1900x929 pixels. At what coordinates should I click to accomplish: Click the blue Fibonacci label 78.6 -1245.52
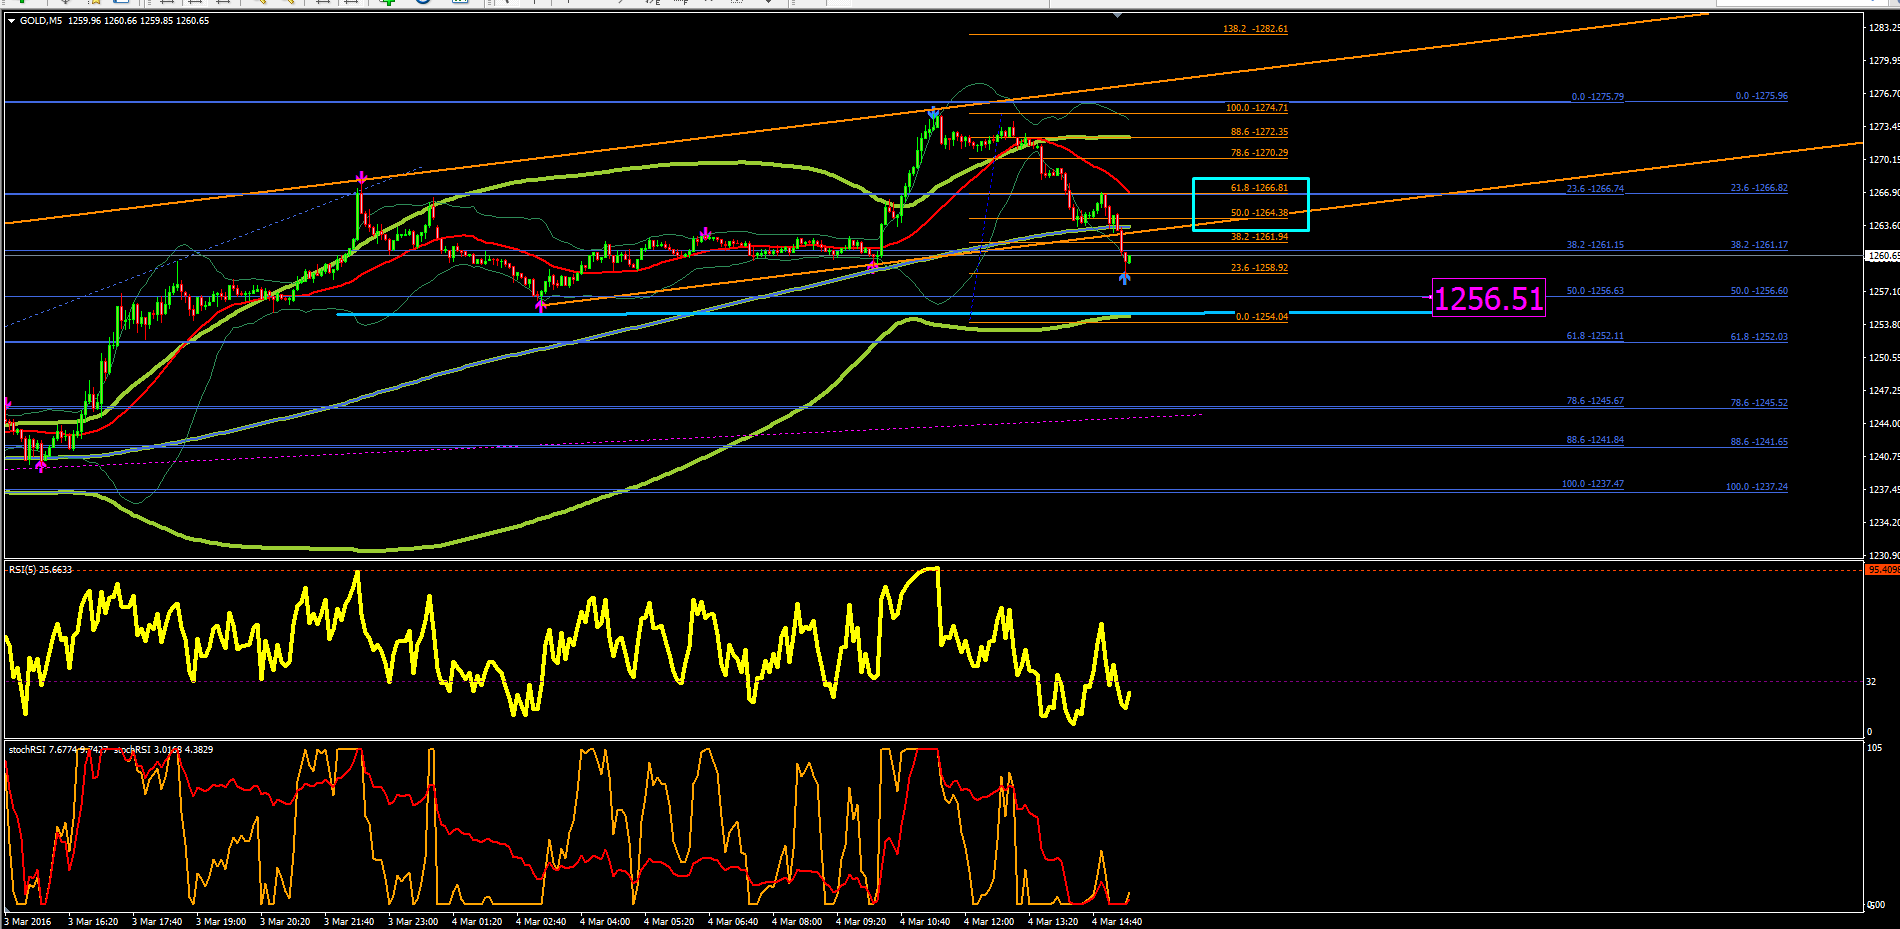click(x=1760, y=403)
